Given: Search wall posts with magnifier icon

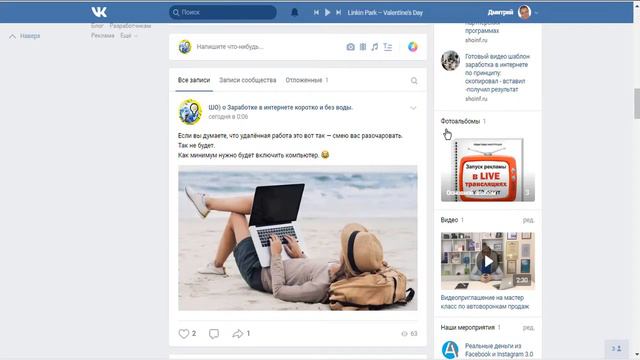Looking at the screenshot, I should click(x=414, y=80).
